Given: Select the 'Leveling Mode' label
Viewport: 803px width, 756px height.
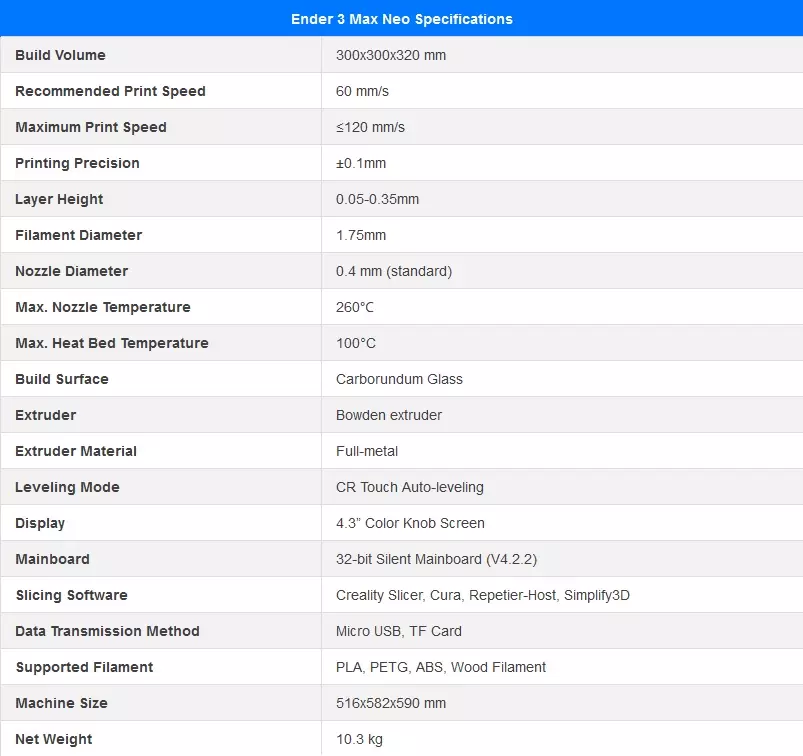Looking at the screenshot, I should click(67, 487).
